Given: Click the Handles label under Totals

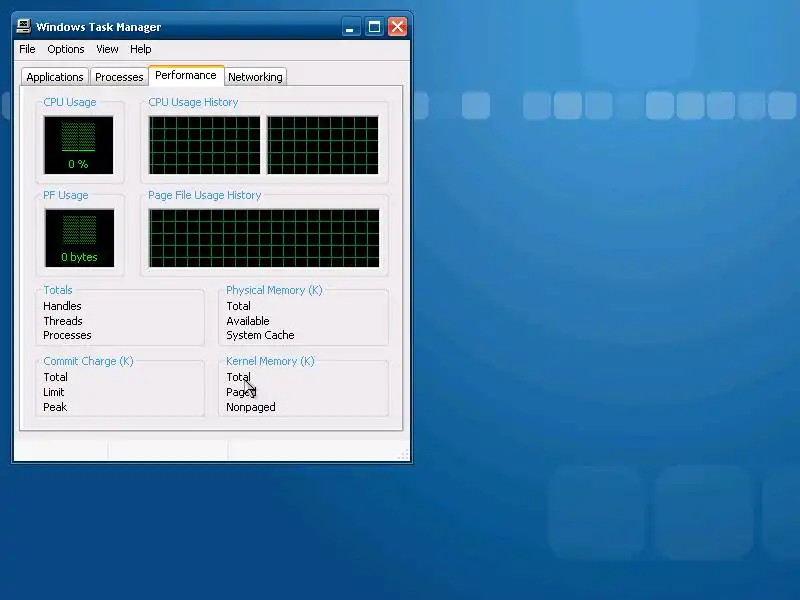Looking at the screenshot, I should 62,306.
